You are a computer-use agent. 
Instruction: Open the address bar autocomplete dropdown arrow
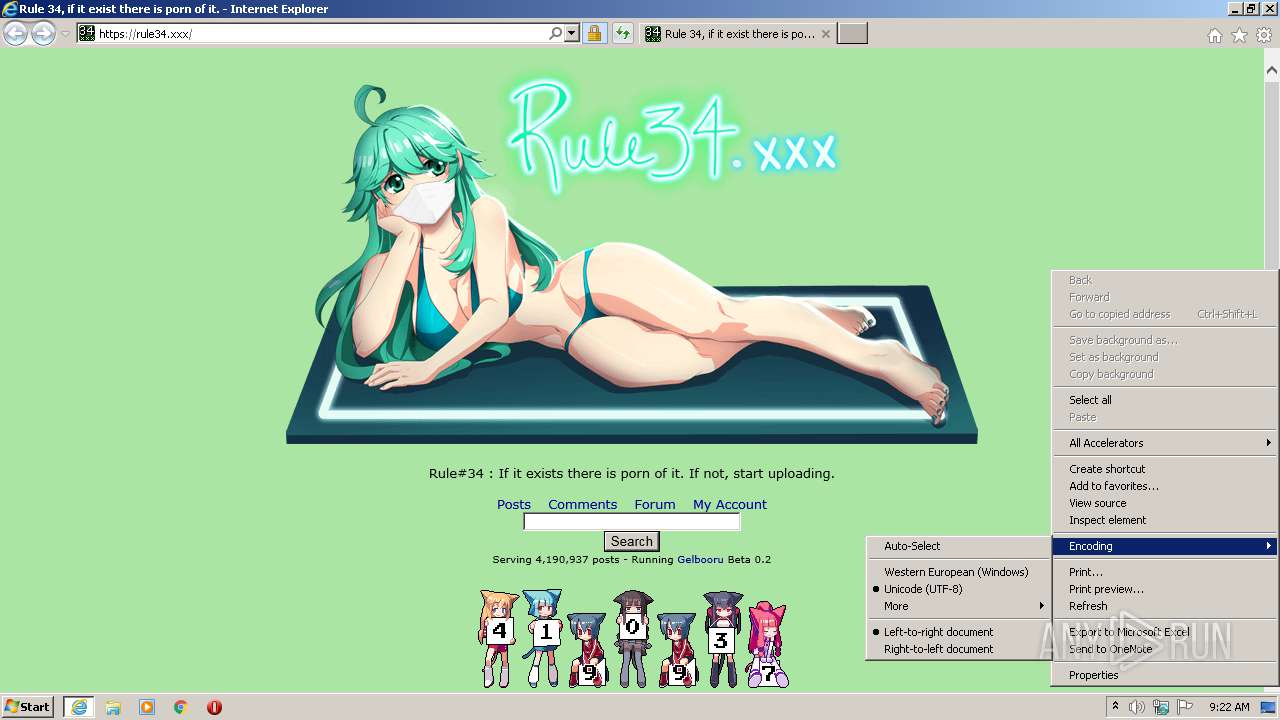(x=572, y=33)
